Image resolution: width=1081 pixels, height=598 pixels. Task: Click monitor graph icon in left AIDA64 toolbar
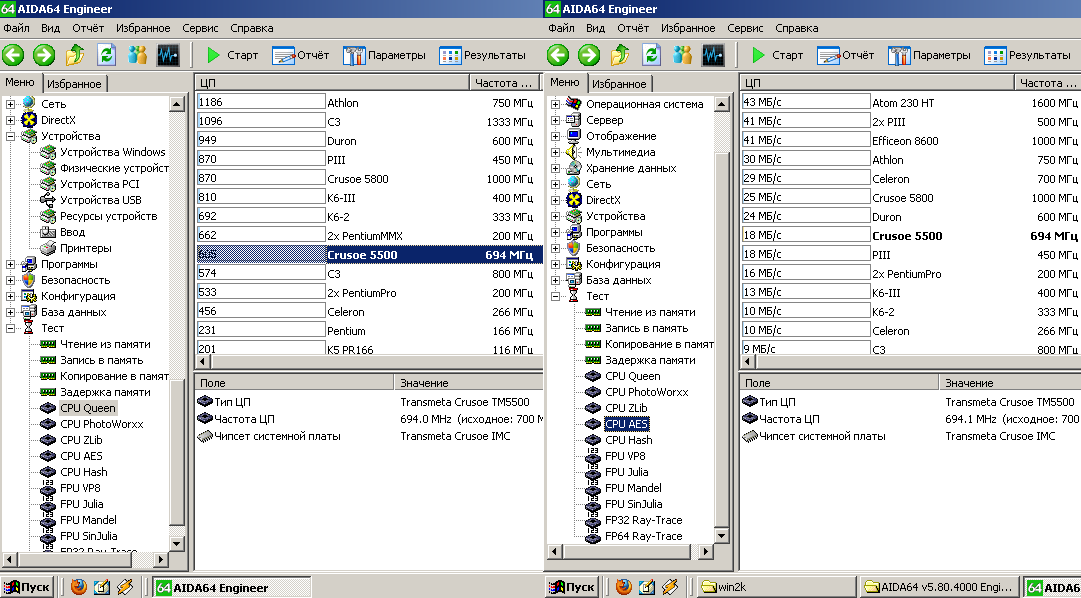(x=168, y=54)
